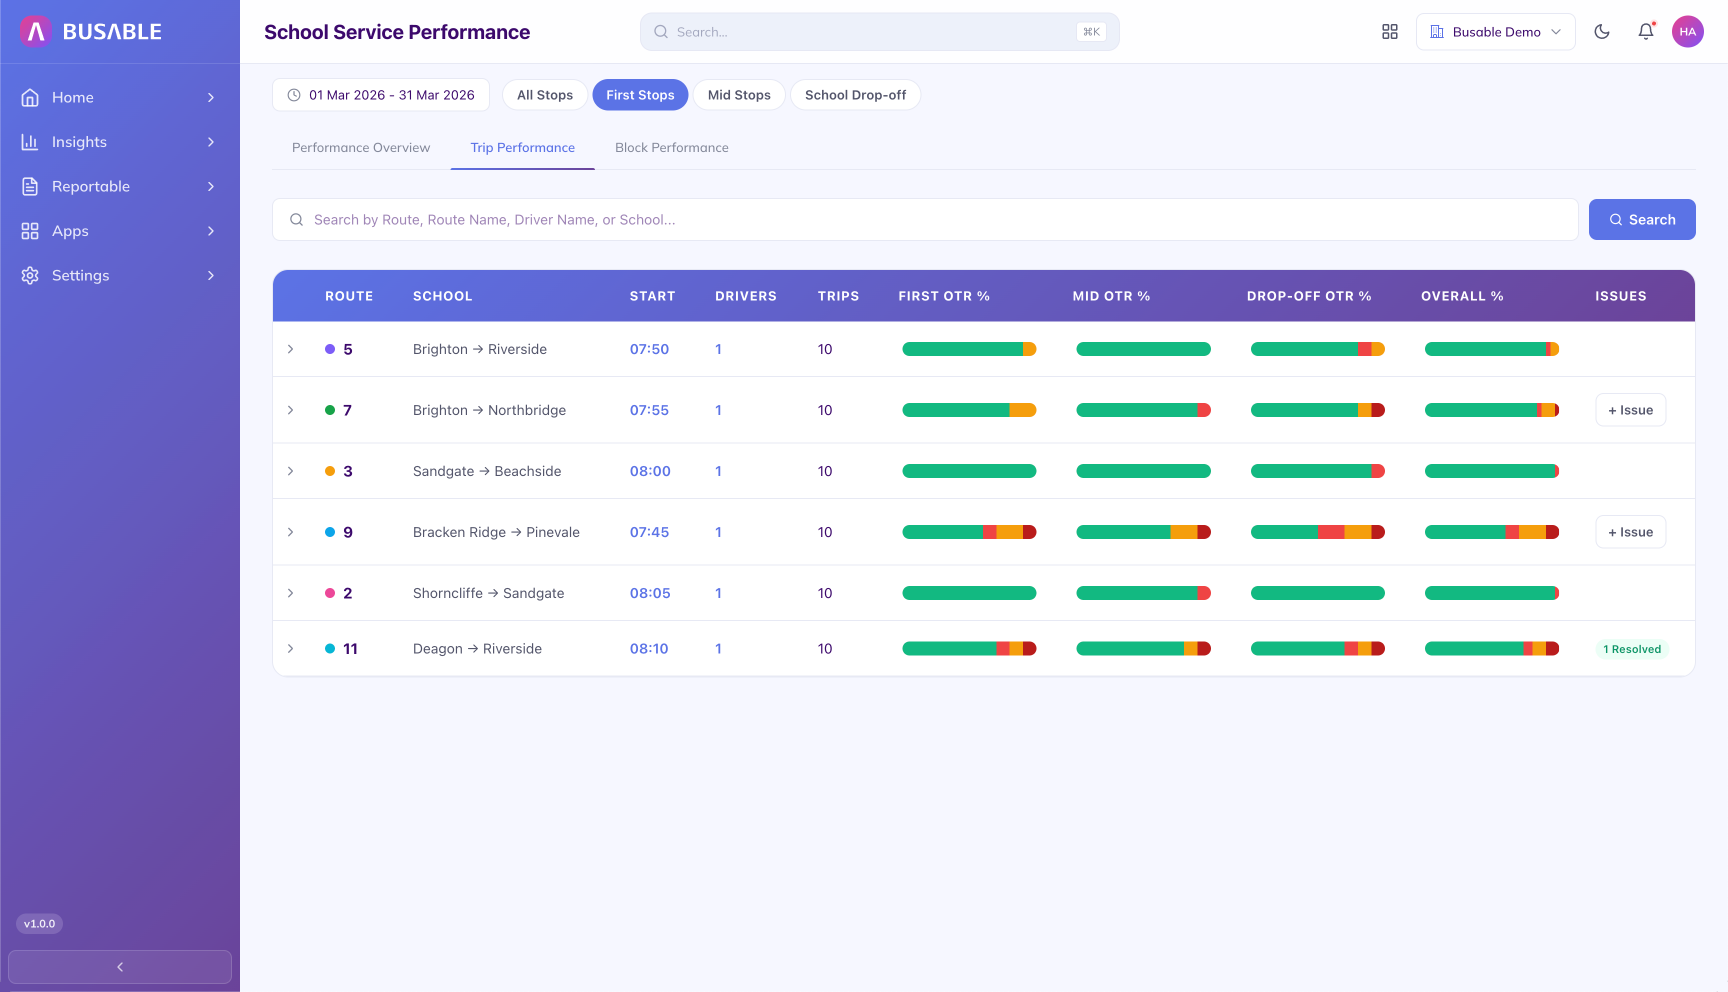Add issue for Brighton → Northbridge route
Viewport: 1728px width, 992px height.
coord(1631,410)
